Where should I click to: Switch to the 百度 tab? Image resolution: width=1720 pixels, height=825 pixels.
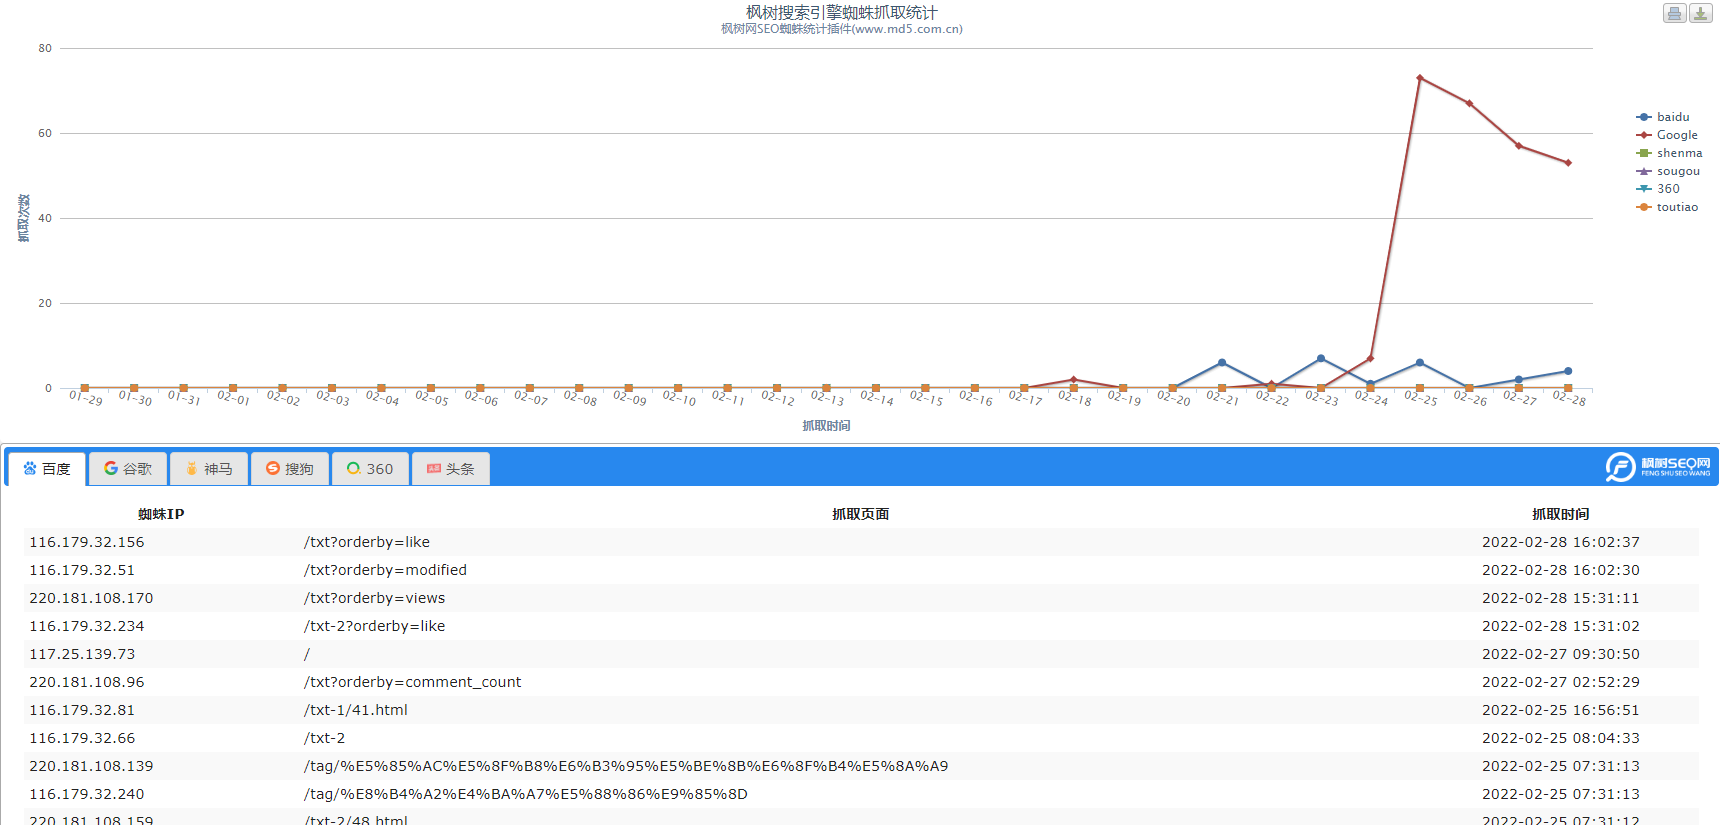point(47,468)
